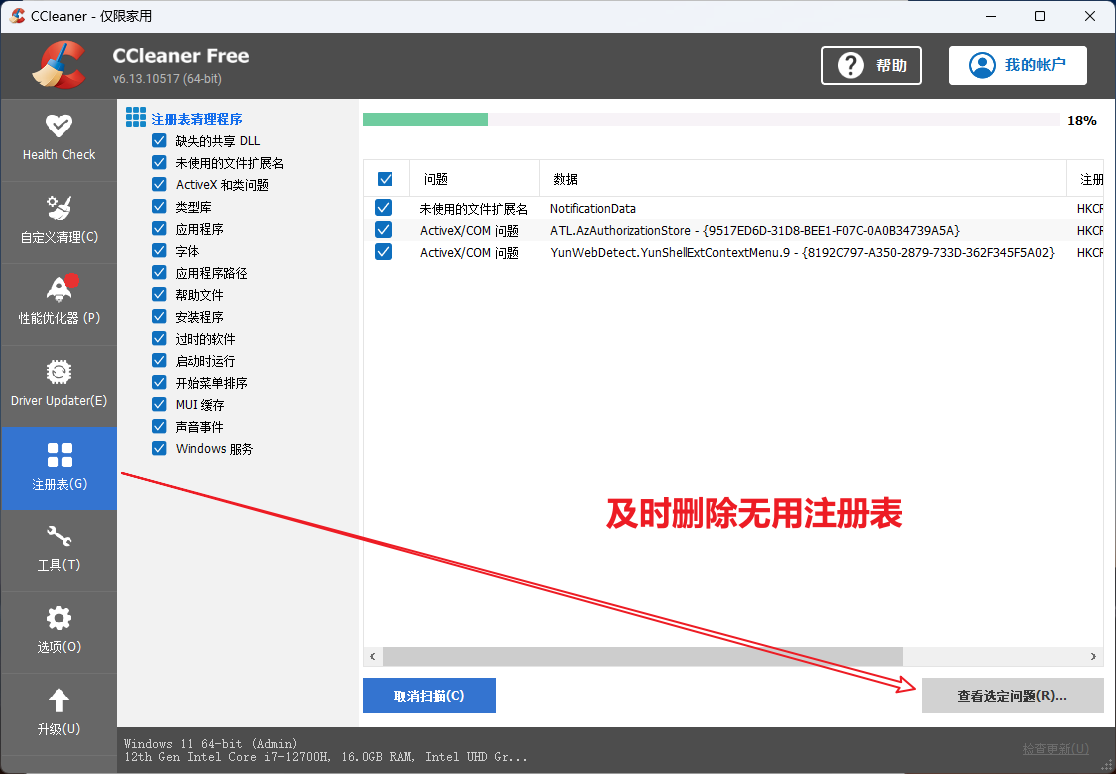
Task: Open Performance Optimizer rocket icon
Action: 60,288
